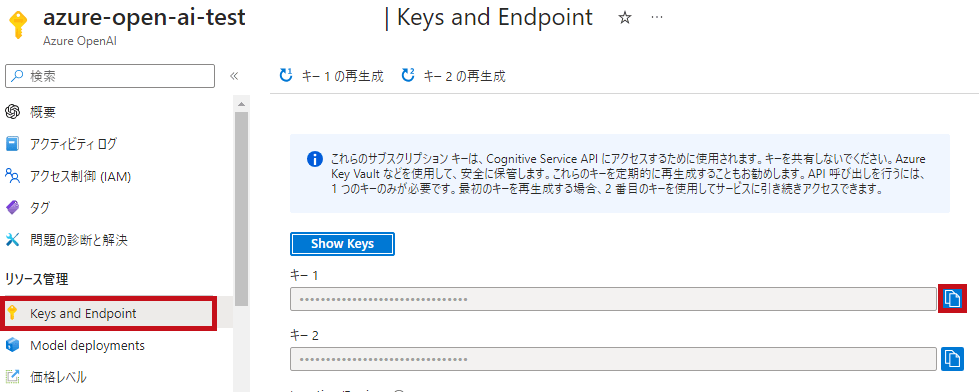Click the Show Keys button
This screenshot has width=979, height=392.
coord(342,244)
